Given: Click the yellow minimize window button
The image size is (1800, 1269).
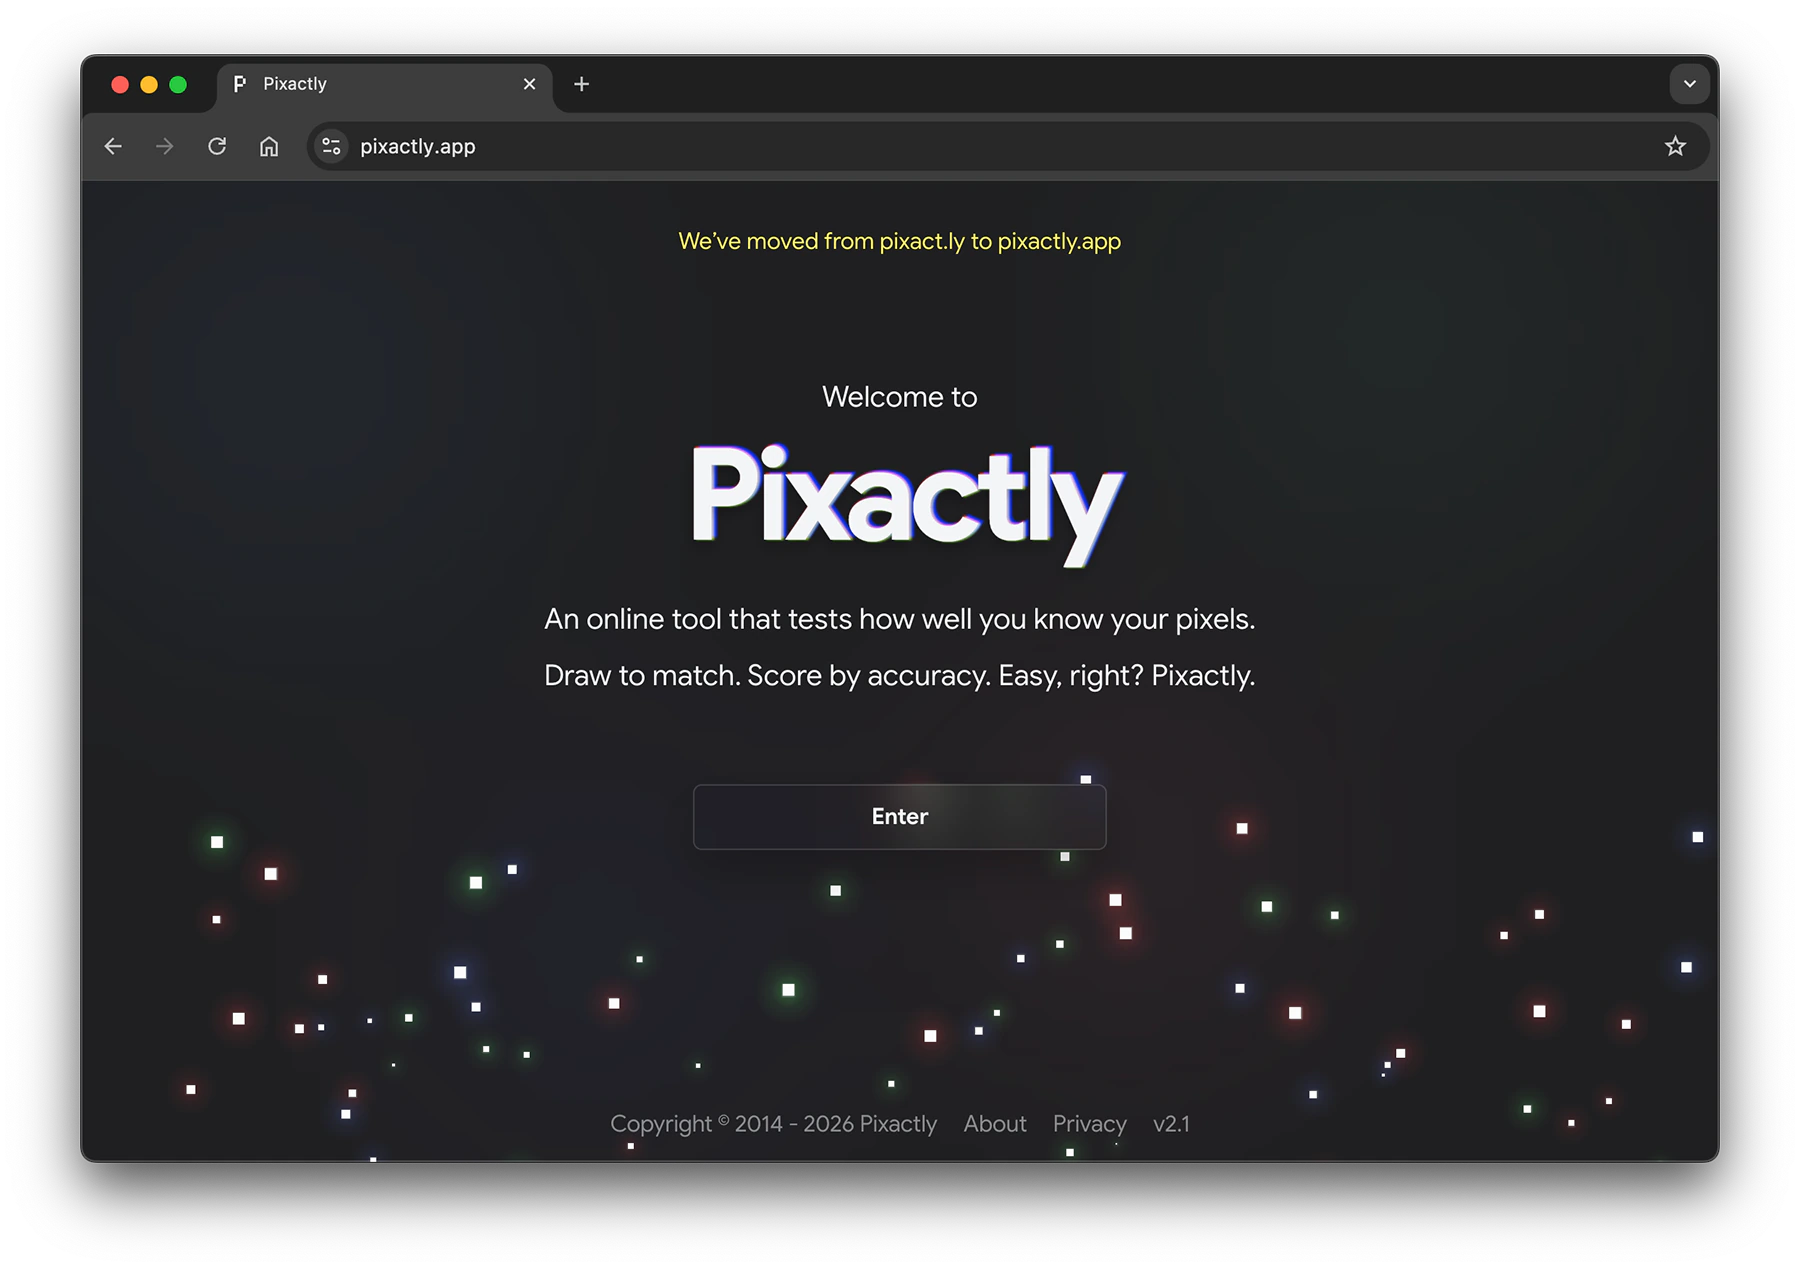Looking at the screenshot, I should click(149, 84).
